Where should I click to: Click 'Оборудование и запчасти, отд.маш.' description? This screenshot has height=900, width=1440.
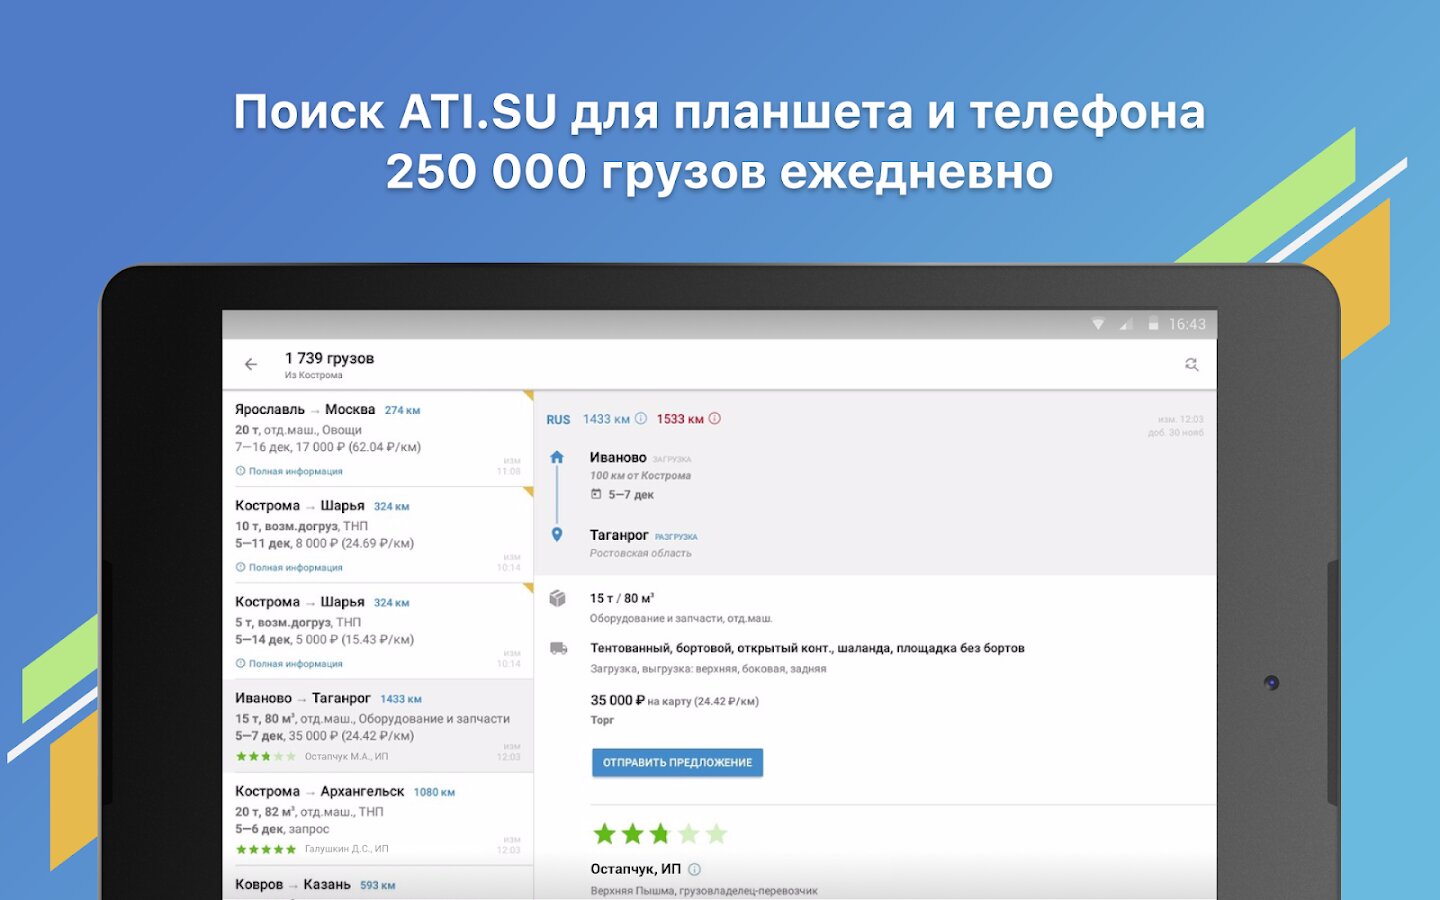(681, 618)
